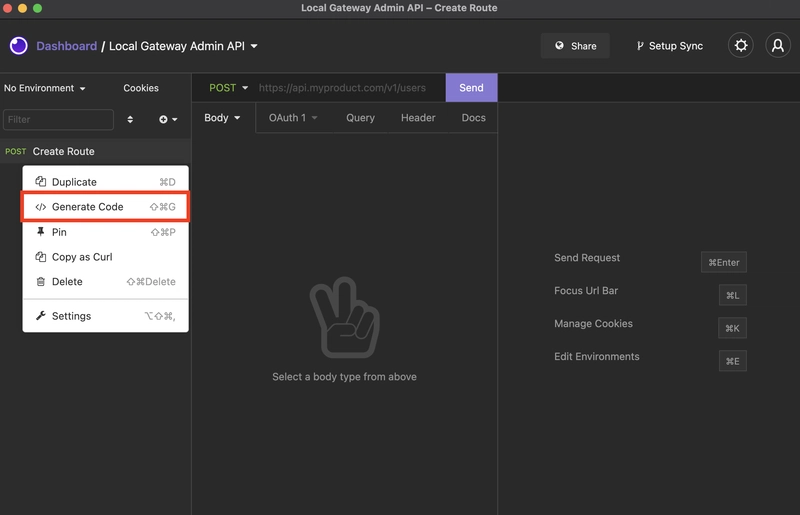
Task: Click the ⌘K shortcut key badge
Action: point(732,328)
